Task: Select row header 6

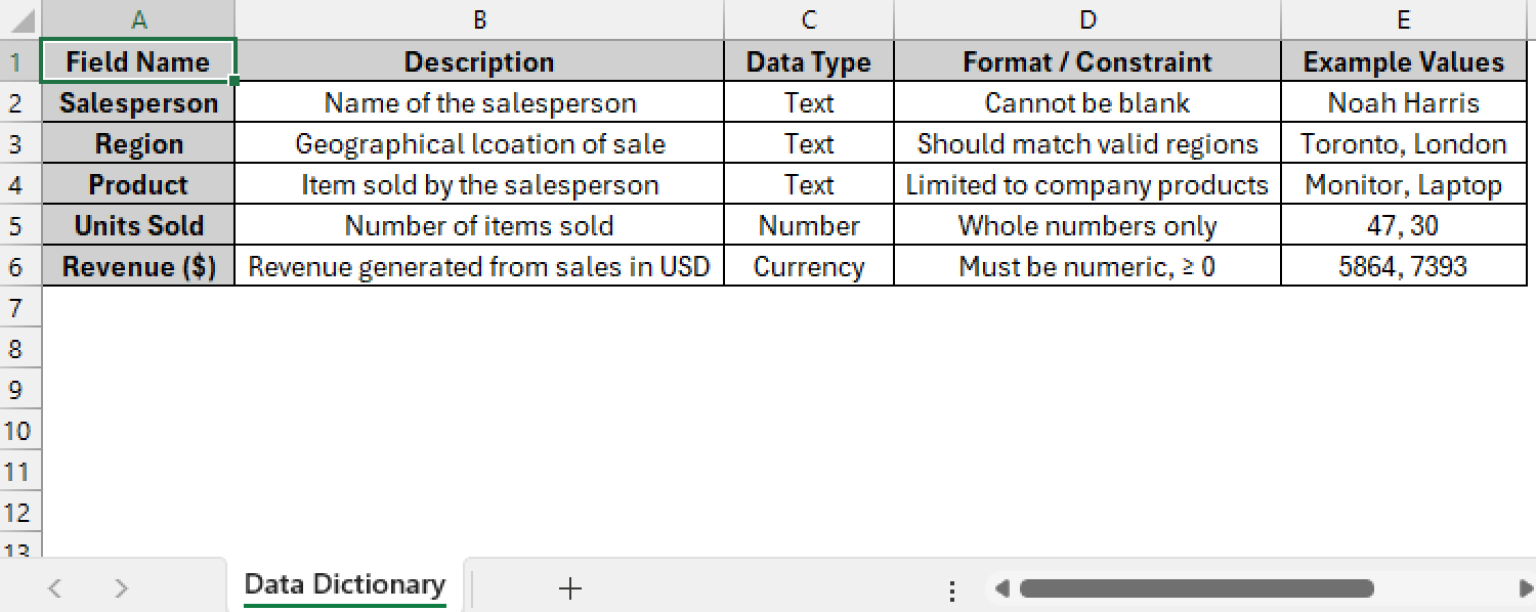Action: coord(19,266)
